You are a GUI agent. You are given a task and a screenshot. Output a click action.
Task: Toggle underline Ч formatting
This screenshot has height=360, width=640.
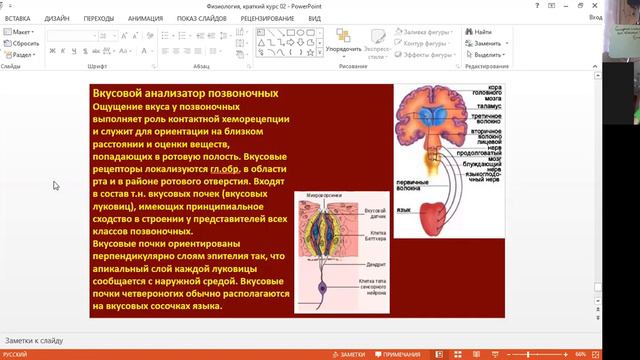(74, 51)
